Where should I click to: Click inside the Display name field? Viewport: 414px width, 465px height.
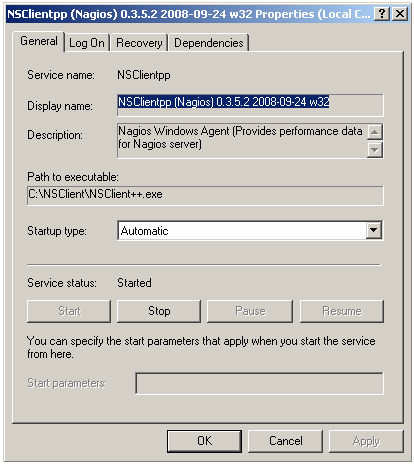point(250,105)
